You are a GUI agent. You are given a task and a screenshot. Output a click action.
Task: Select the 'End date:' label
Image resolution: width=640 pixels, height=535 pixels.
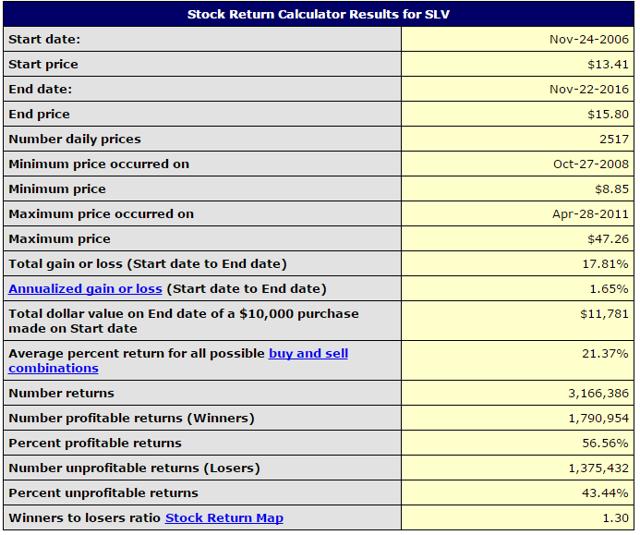point(40,89)
